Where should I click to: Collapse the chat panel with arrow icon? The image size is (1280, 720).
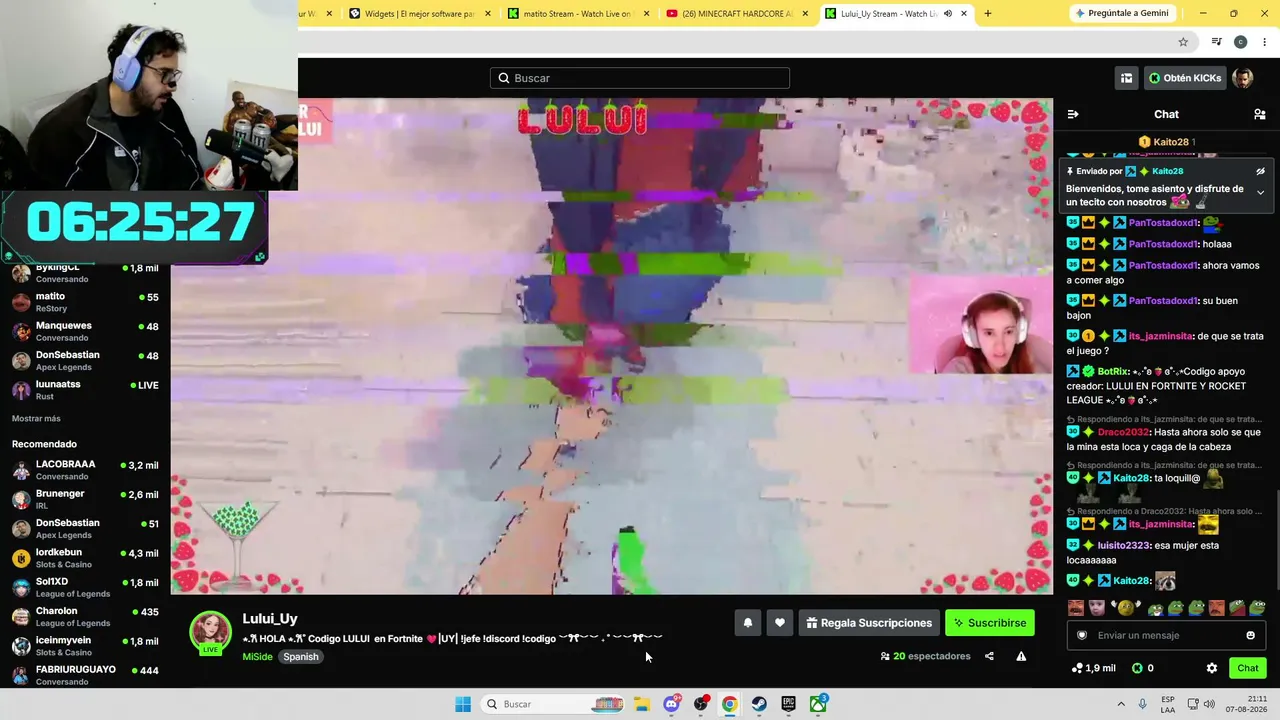[1073, 114]
